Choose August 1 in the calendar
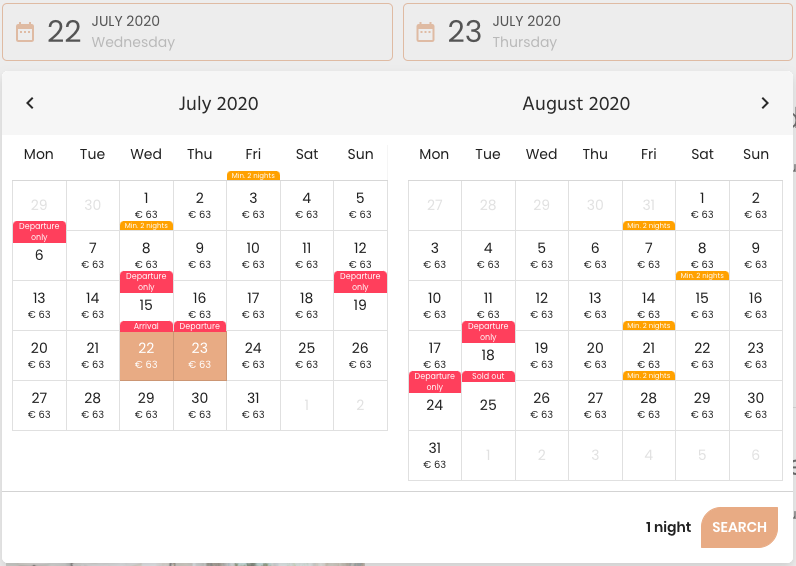The image size is (796, 566). click(702, 206)
